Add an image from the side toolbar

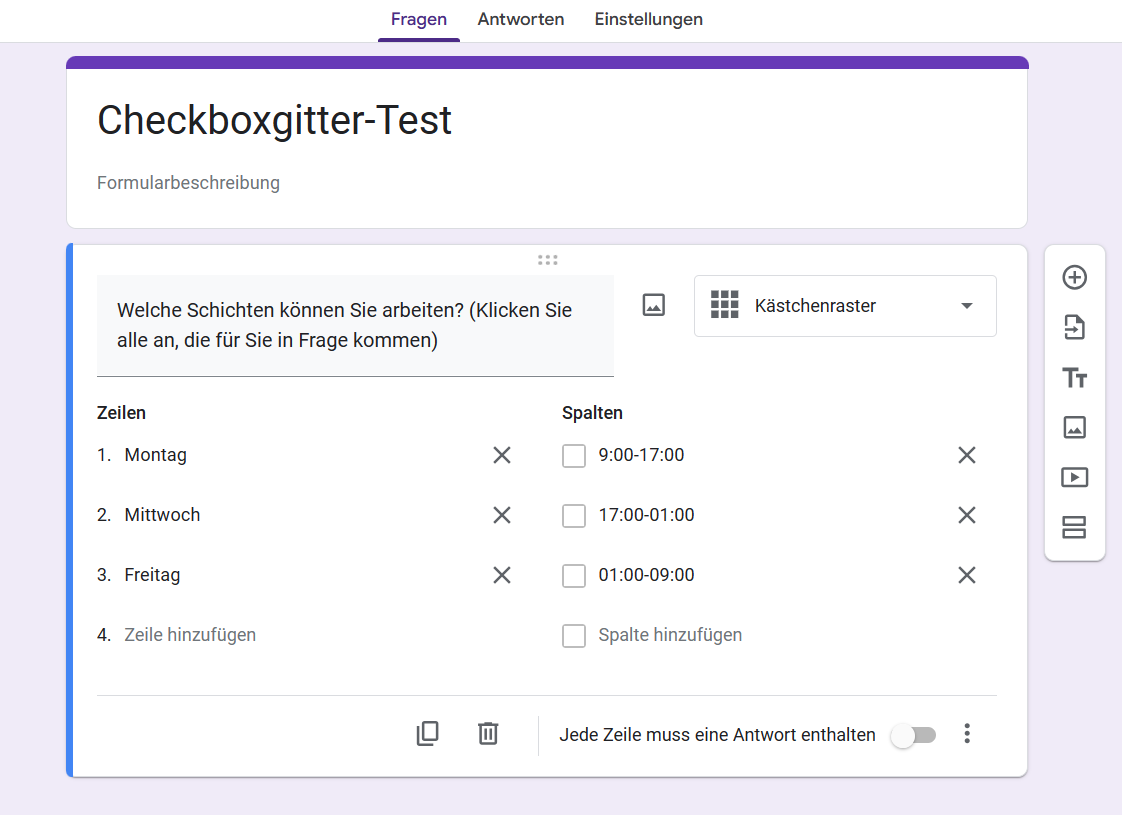point(1074,428)
